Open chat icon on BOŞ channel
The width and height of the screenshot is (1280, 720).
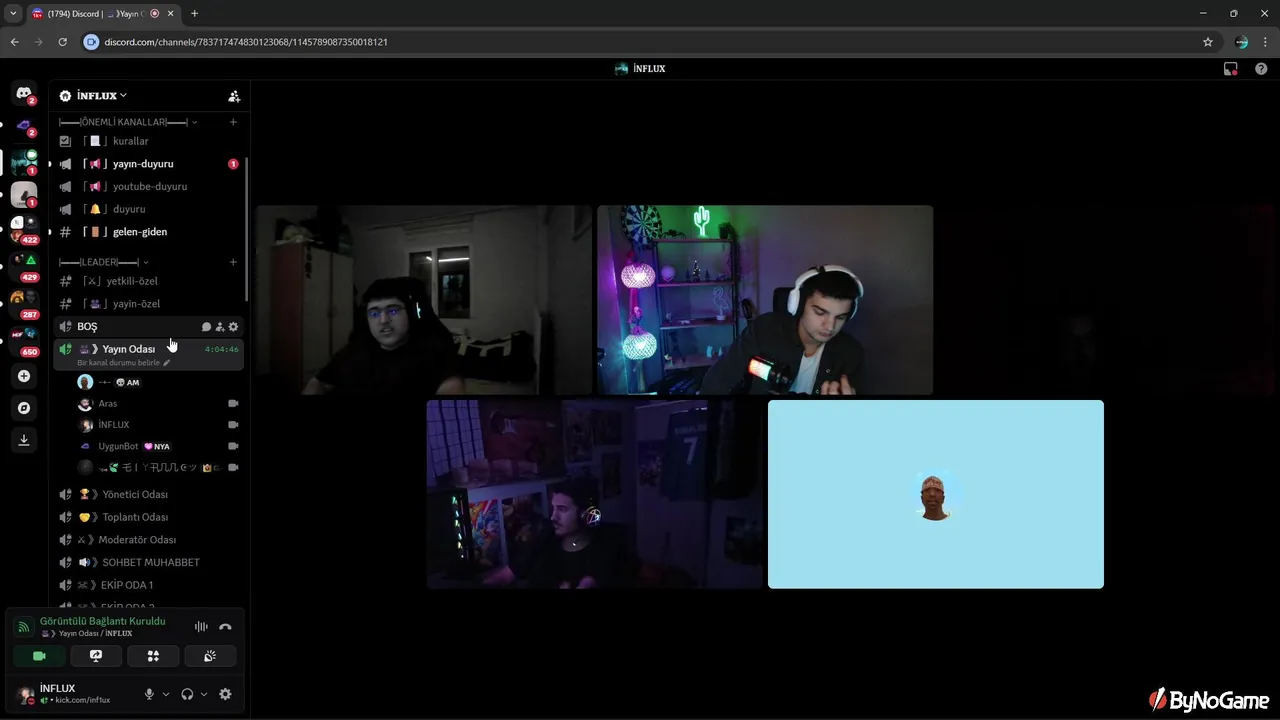(x=206, y=327)
